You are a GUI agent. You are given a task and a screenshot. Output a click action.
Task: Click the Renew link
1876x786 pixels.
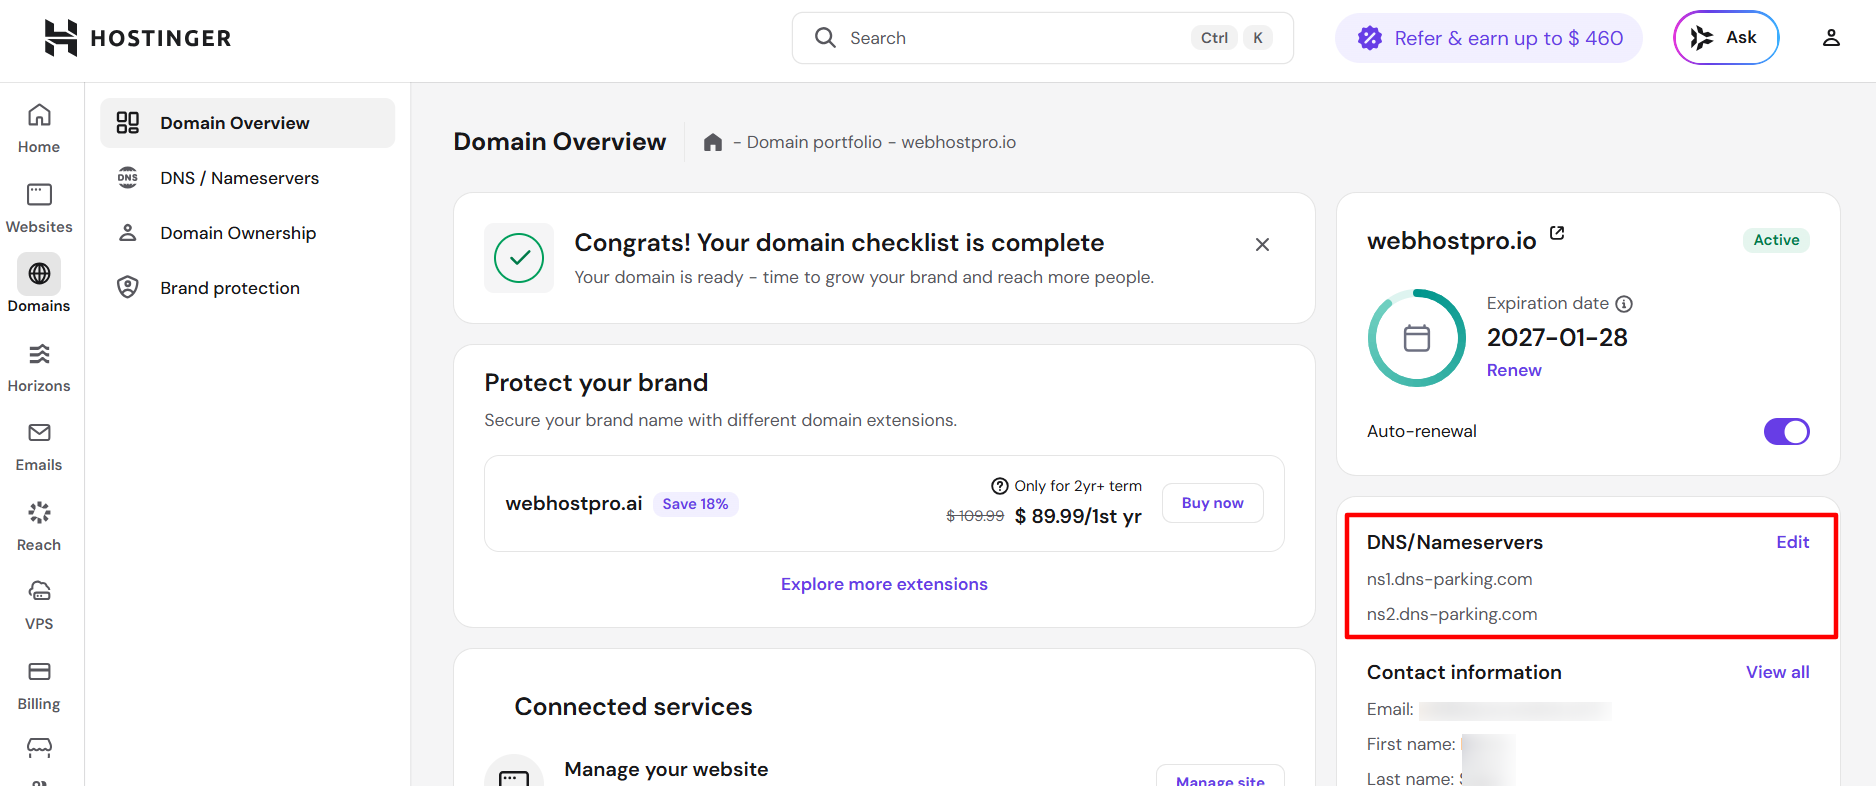click(x=1514, y=370)
